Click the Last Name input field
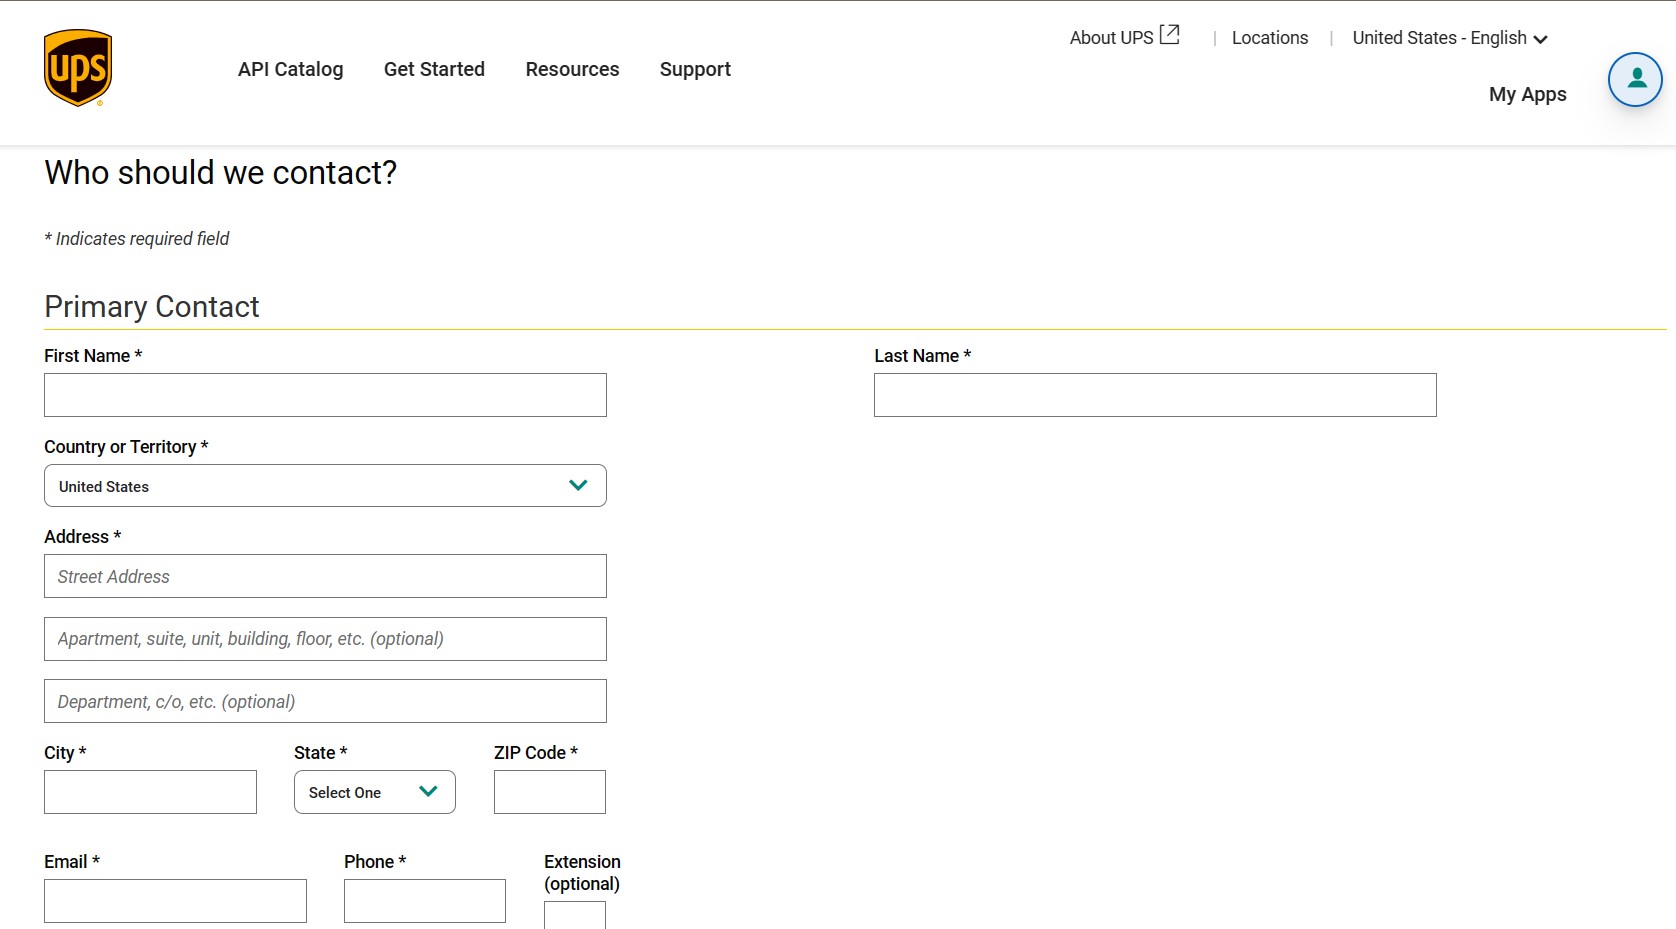This screenshot has height=929, width=1676. (1155, 394)
